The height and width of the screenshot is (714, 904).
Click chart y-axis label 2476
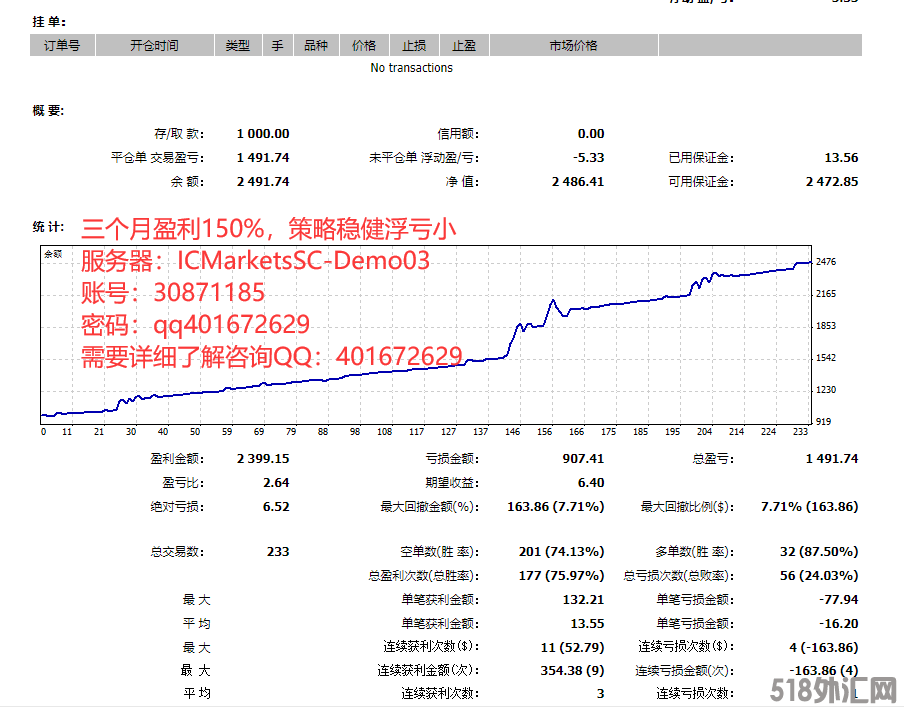tap(826, 262)
